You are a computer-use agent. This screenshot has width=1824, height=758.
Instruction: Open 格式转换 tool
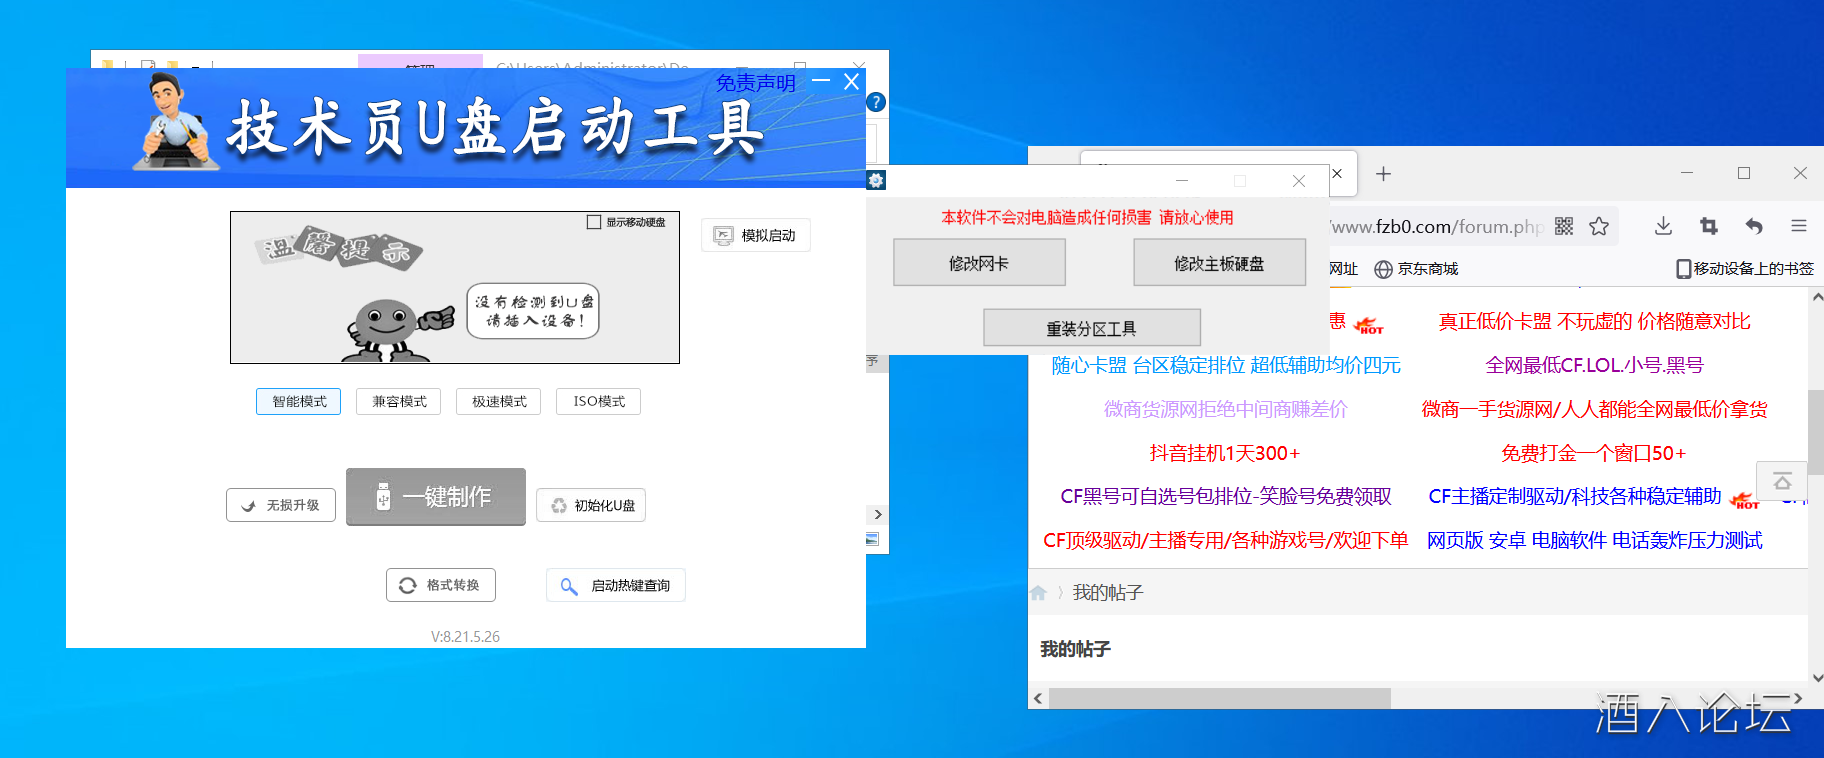[x=441, y=585]
